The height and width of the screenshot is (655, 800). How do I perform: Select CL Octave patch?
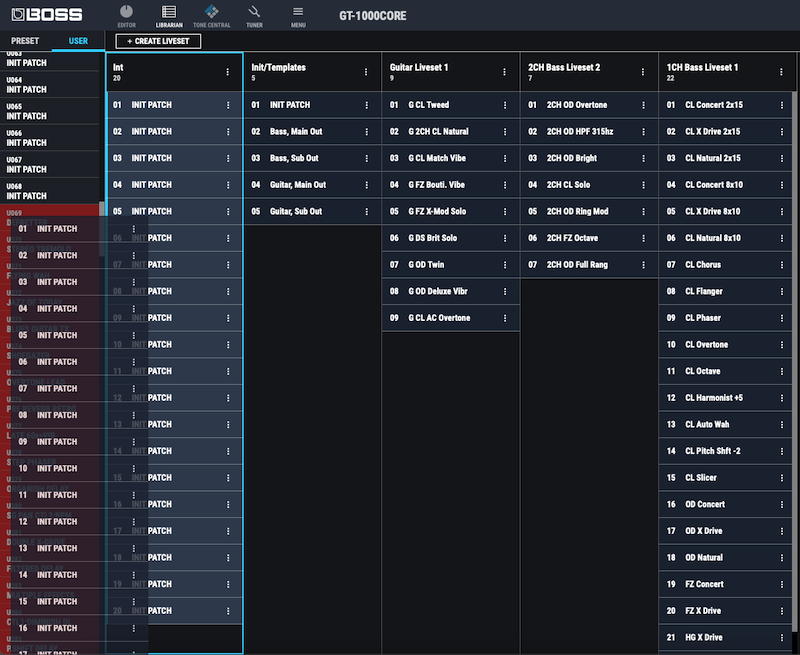pos(726,371)
